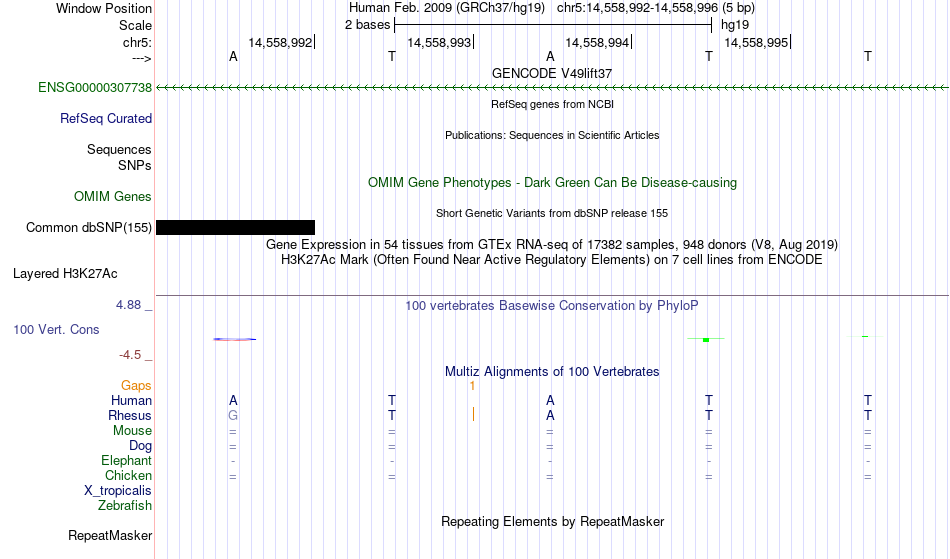Click the H3K27Ac Mark ENCODE title
Image resolution: width=950 pixels, height=559 pixels.
552,260
